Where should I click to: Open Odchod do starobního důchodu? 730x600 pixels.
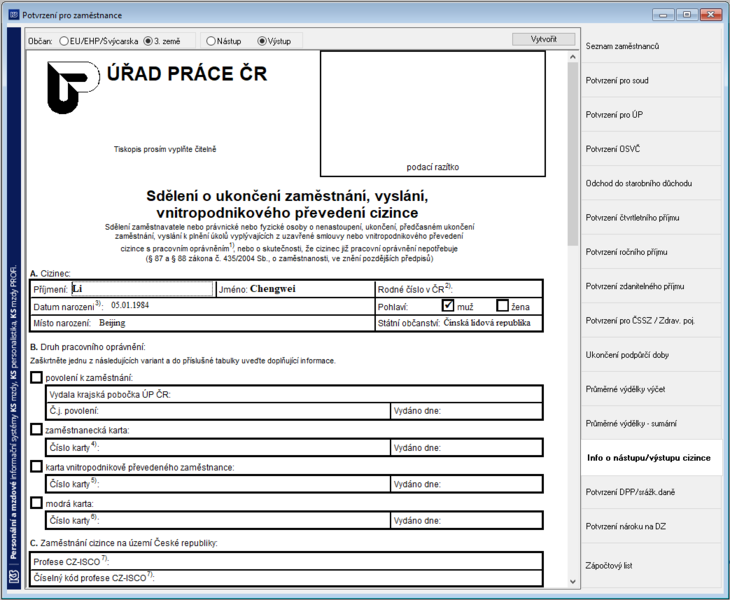click(651, 183)
